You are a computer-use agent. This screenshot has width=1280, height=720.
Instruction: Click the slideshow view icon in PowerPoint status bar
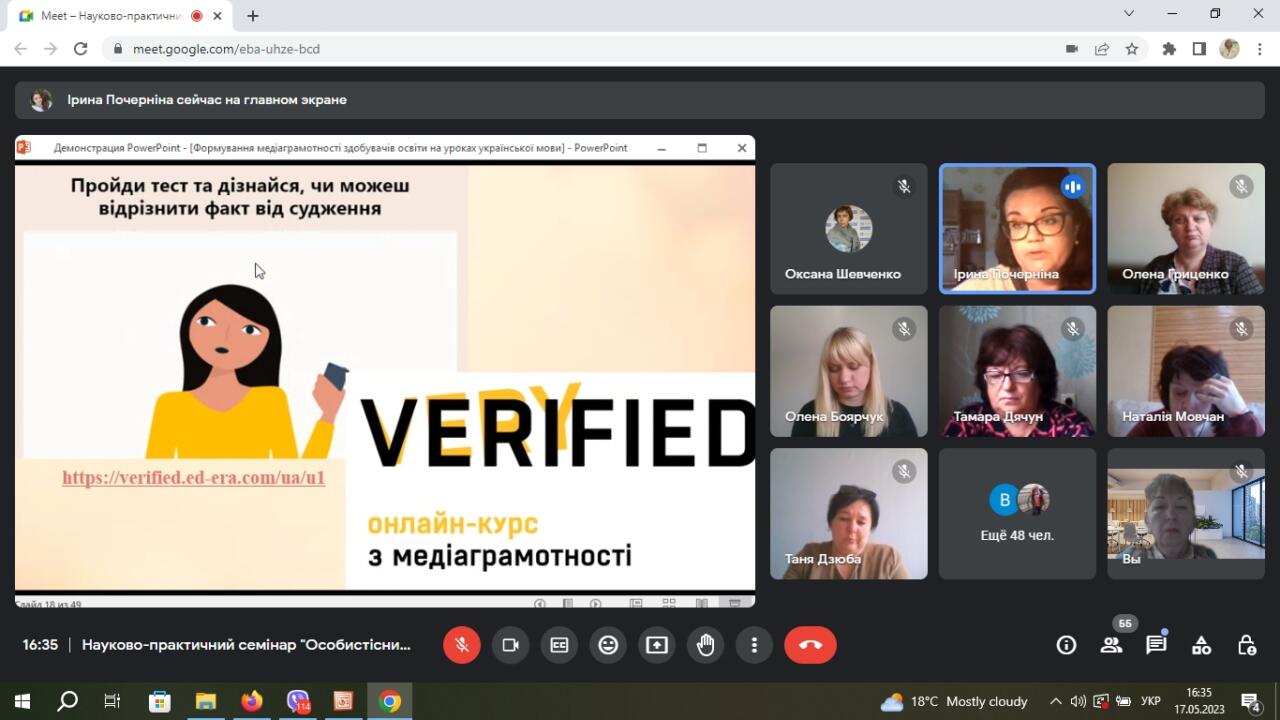pyautogui.click(x=735, y=603)
